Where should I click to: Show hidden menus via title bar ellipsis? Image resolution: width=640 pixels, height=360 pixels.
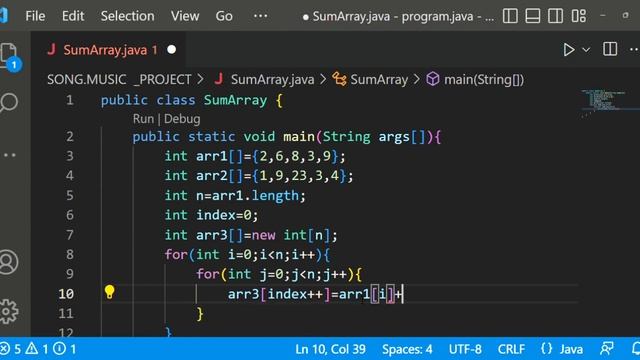(260, 16)
